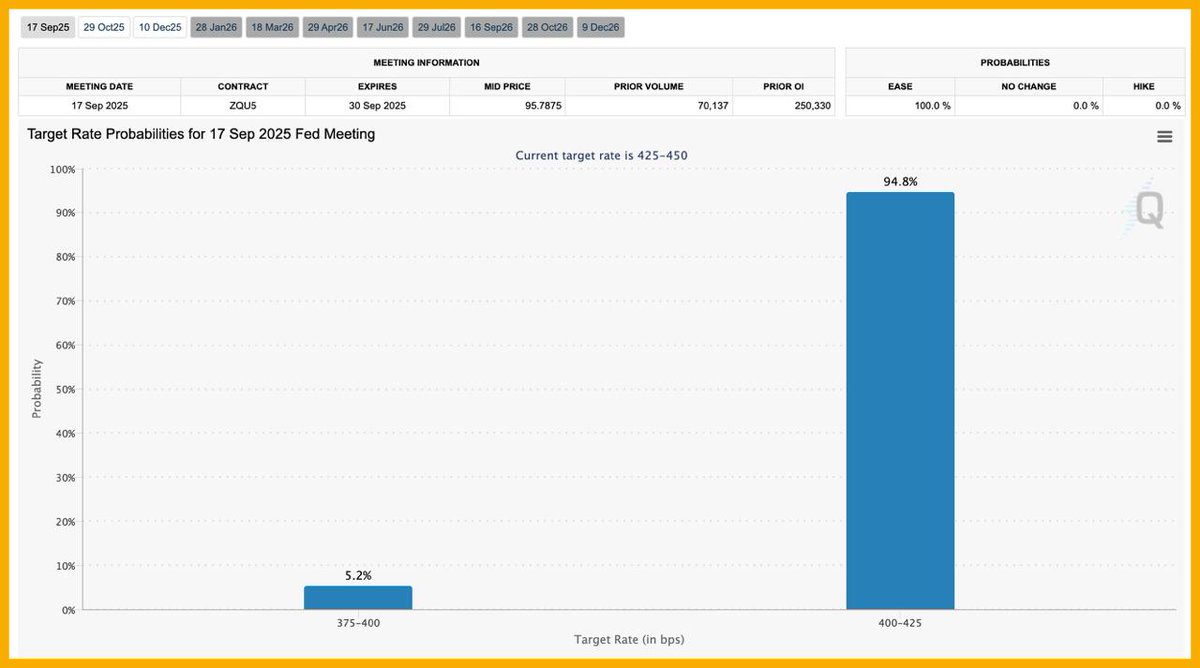Switch to the 28 Oct26 meeting

pyautogui.click(x=546, y=27)
